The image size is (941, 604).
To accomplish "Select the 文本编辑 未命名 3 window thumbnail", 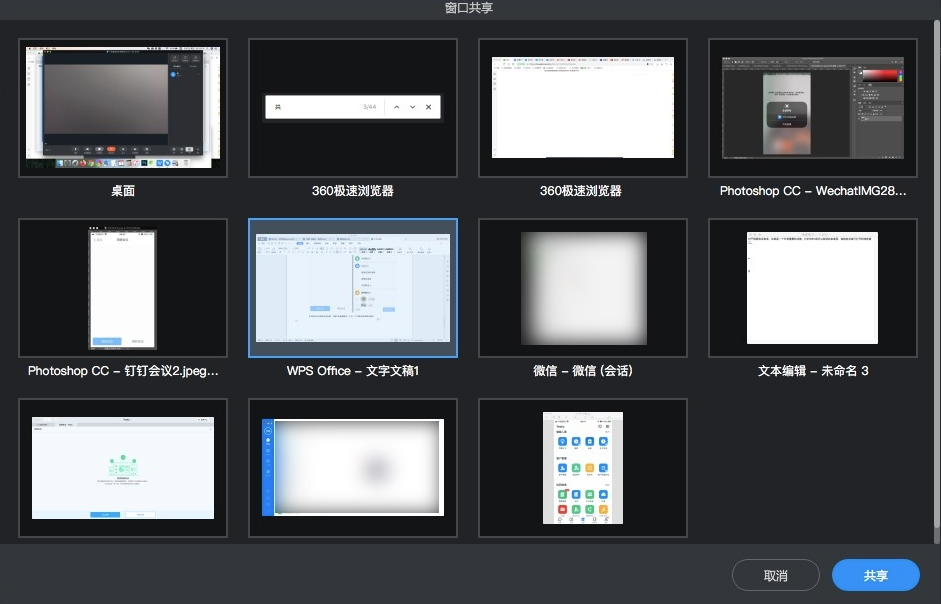I will coord(813,288).
